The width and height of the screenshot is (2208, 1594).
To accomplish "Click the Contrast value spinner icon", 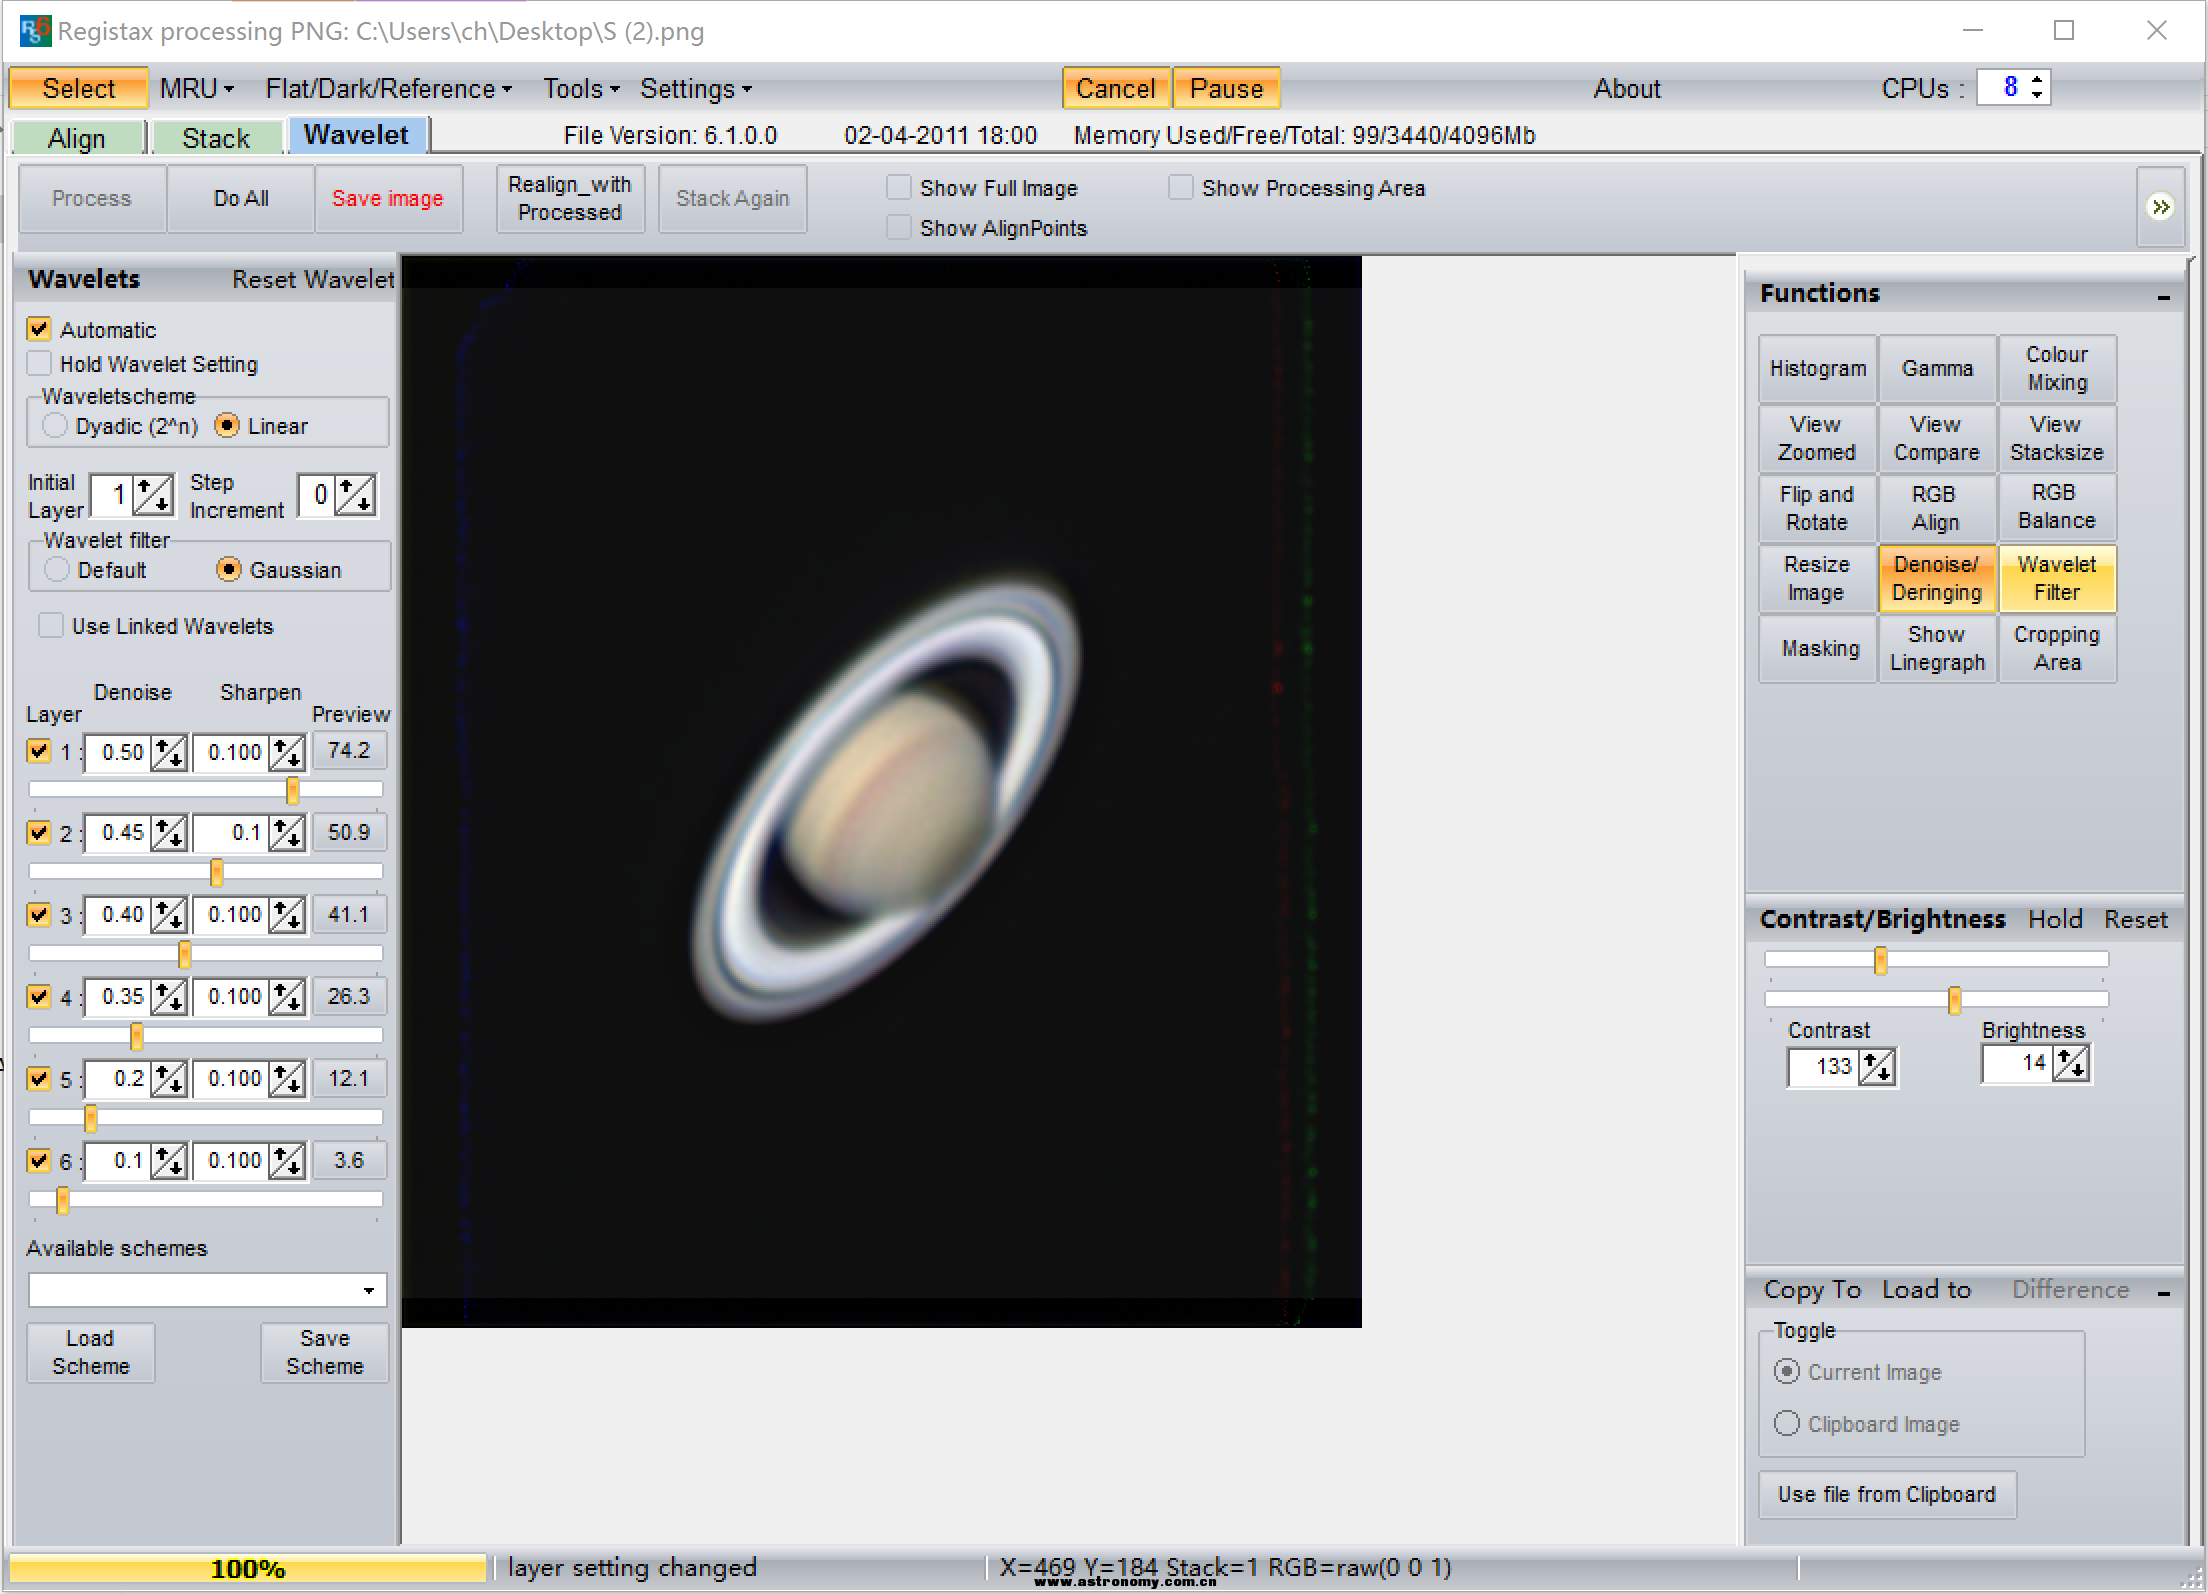I will pos(1877,1067).
